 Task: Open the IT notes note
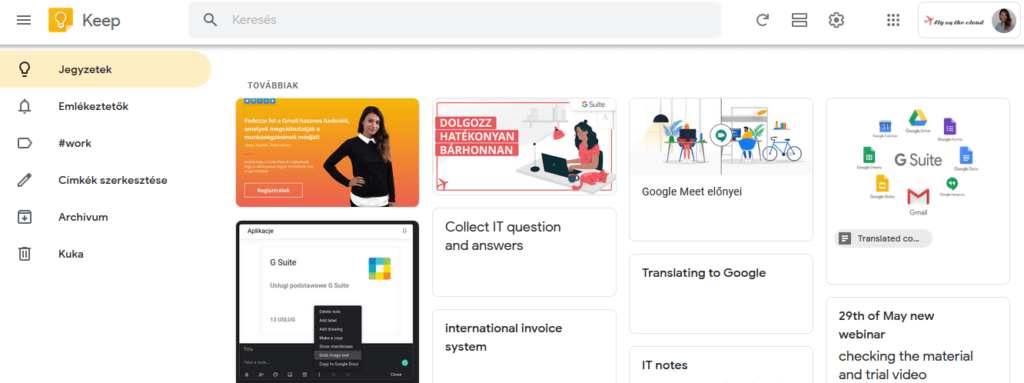721,365
